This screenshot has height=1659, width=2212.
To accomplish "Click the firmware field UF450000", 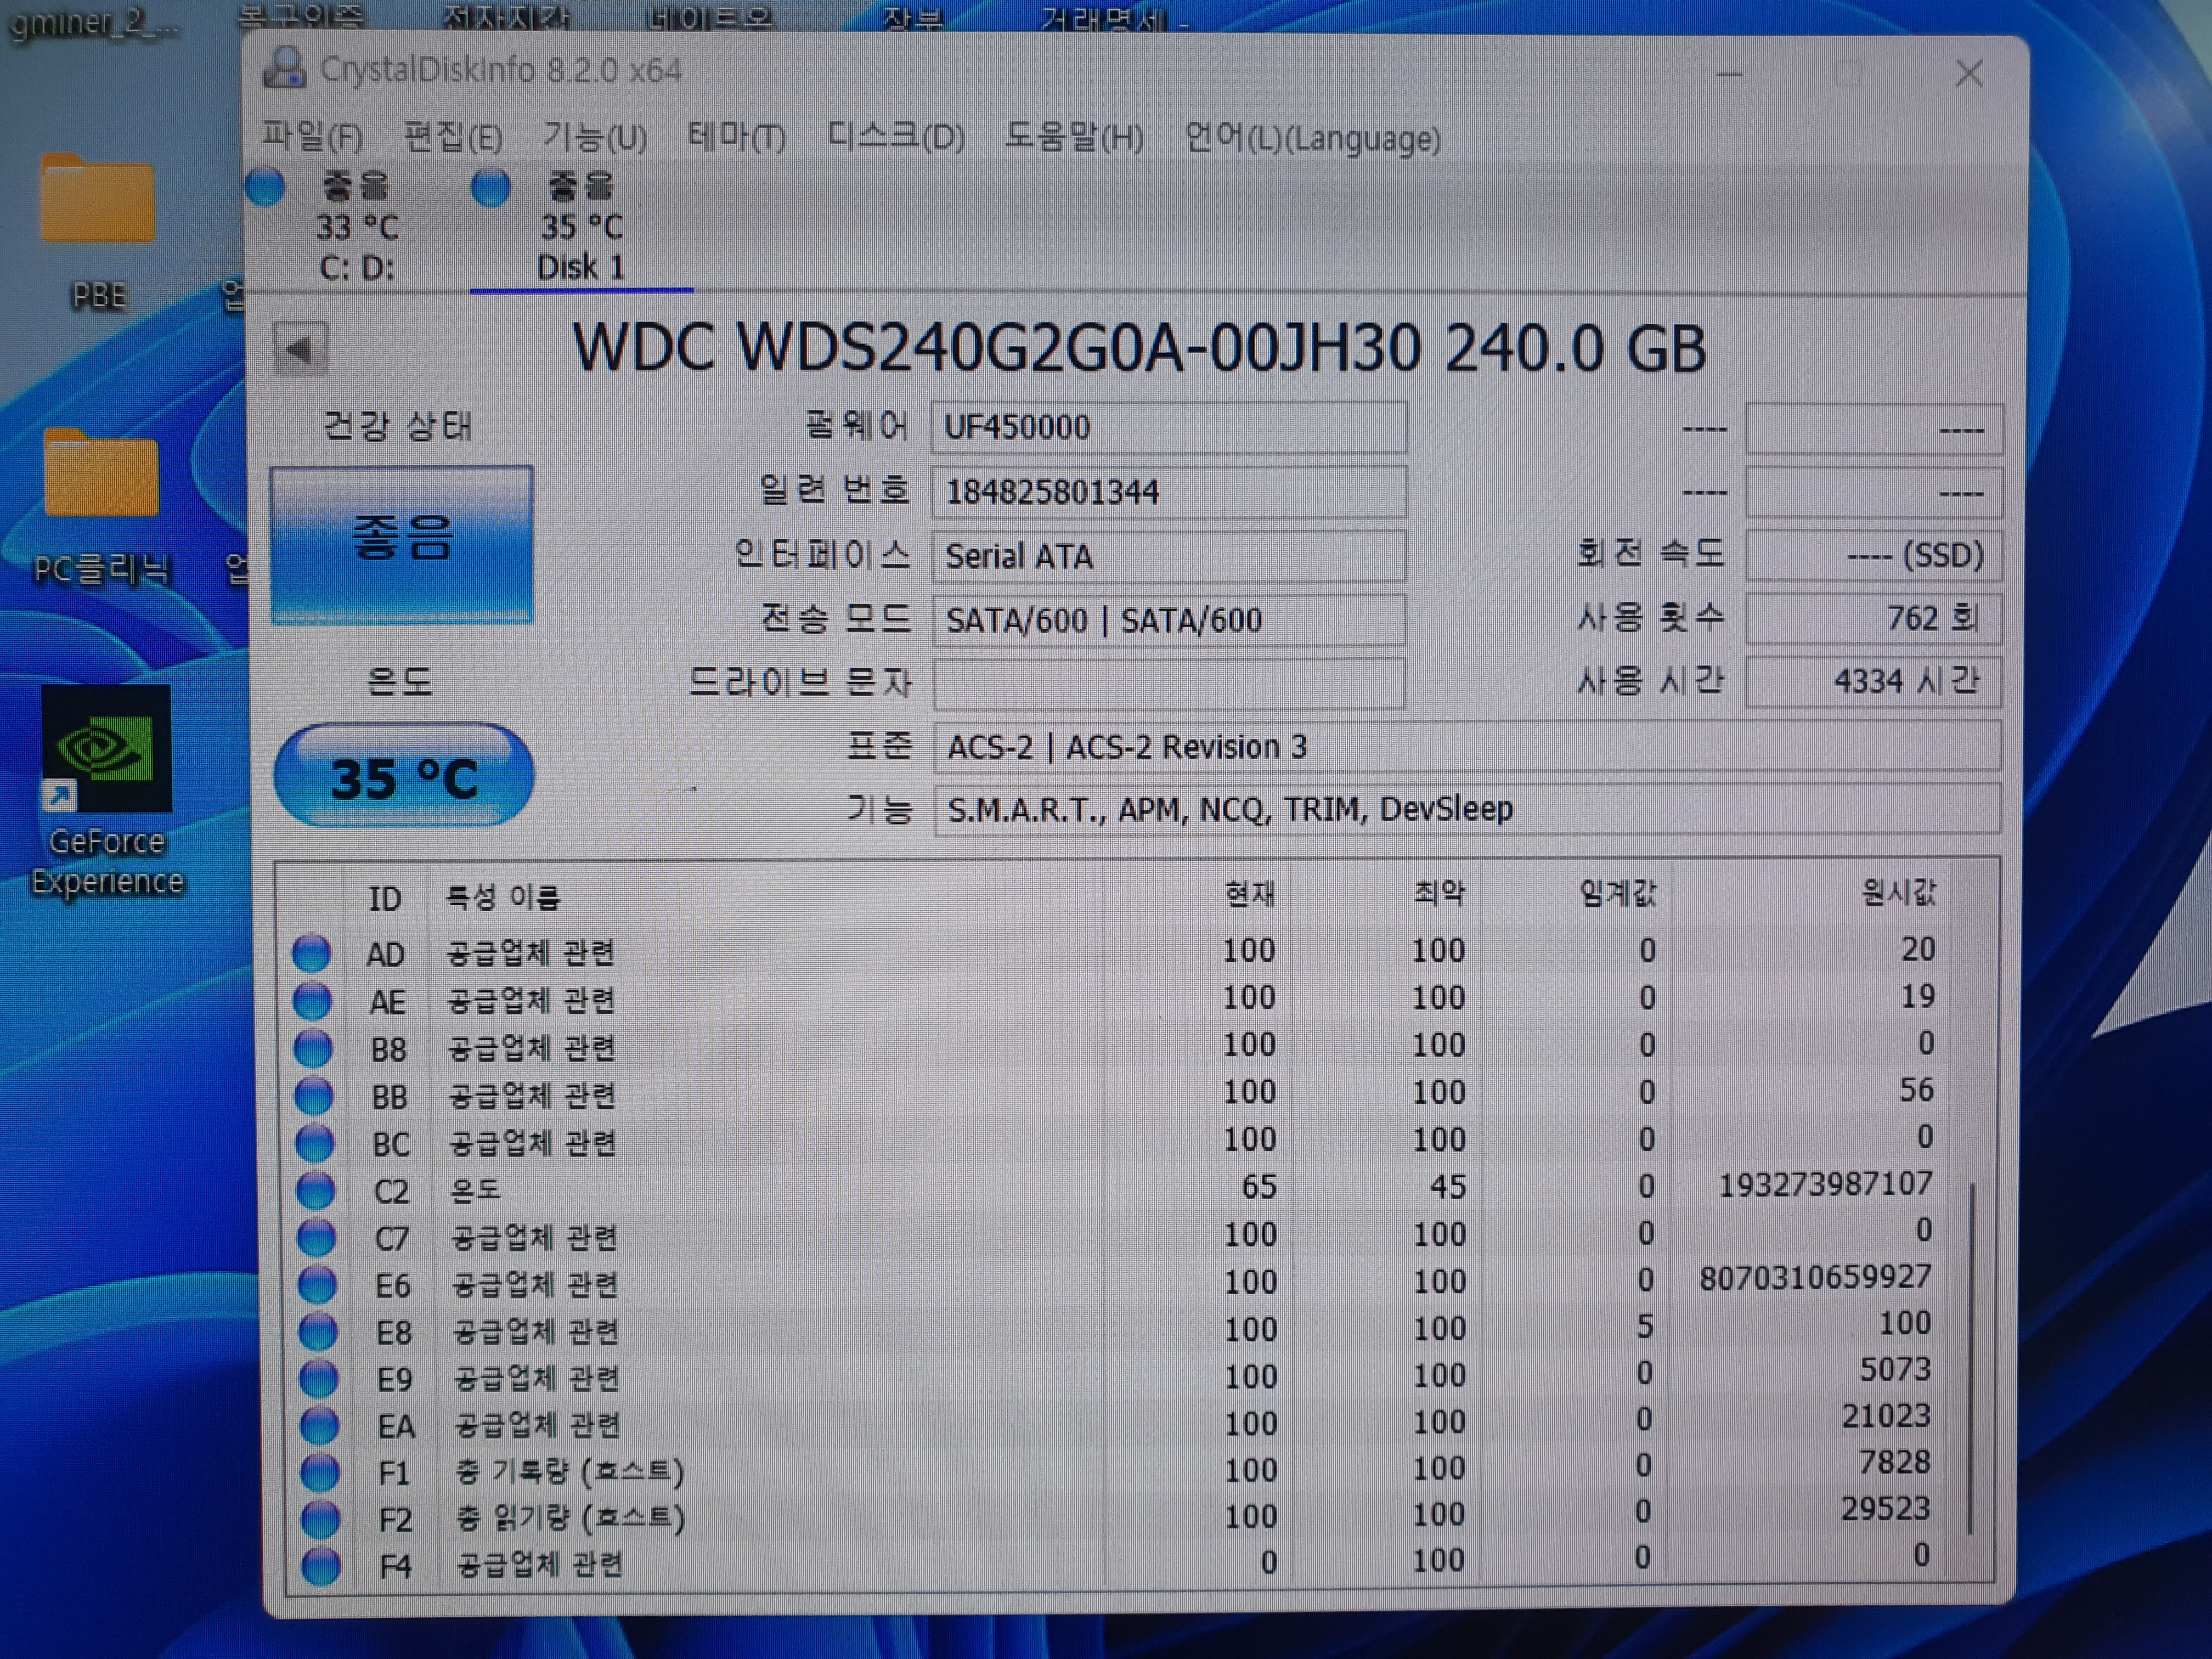I will coord(1169,427).
